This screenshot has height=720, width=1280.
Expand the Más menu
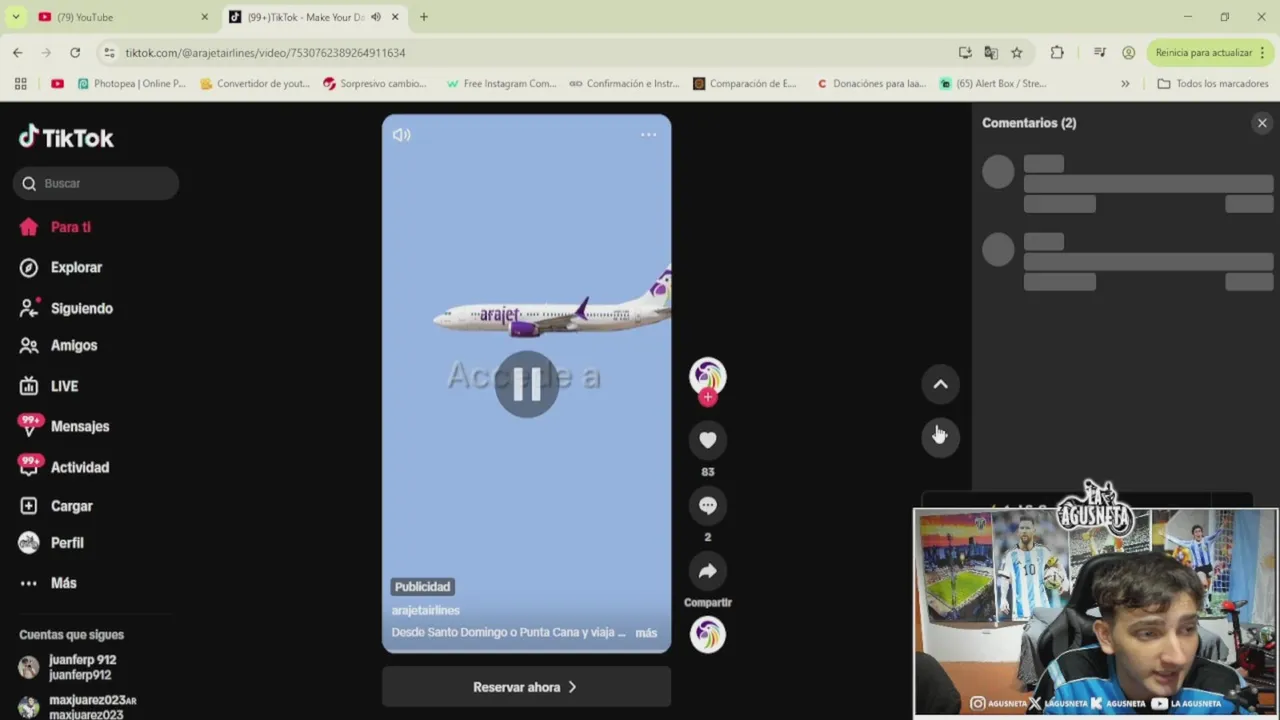tap(48, 583)
